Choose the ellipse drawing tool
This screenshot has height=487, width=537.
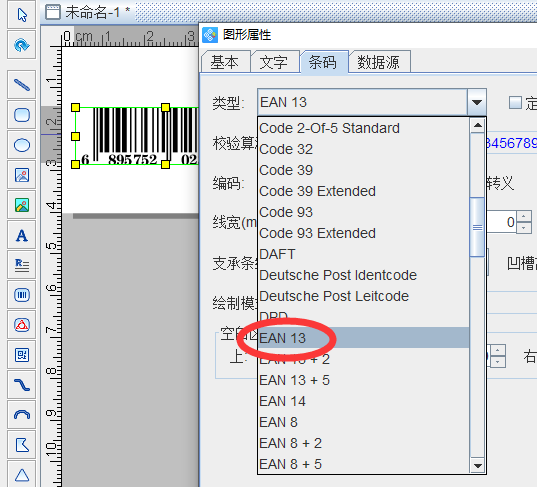[22, 145]
